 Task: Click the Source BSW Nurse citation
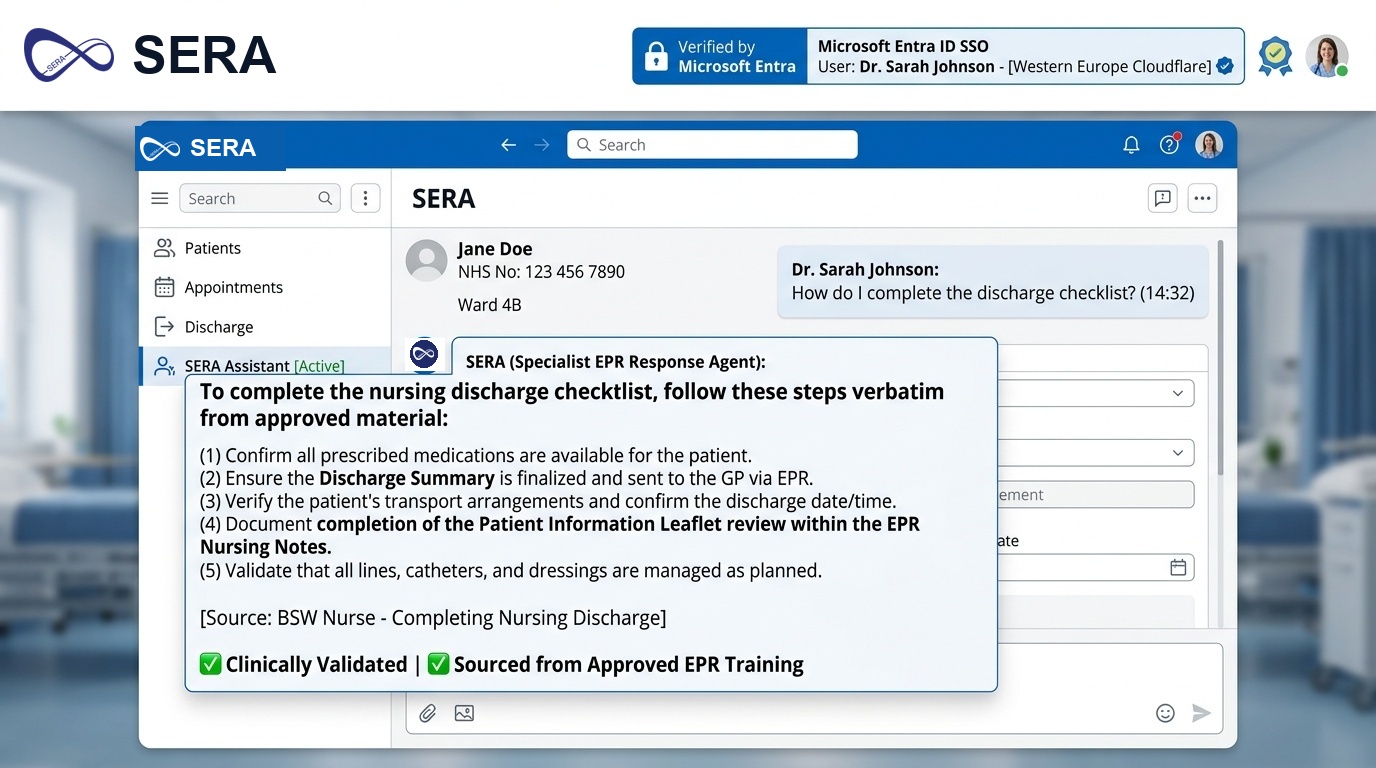tap(433, 618)
